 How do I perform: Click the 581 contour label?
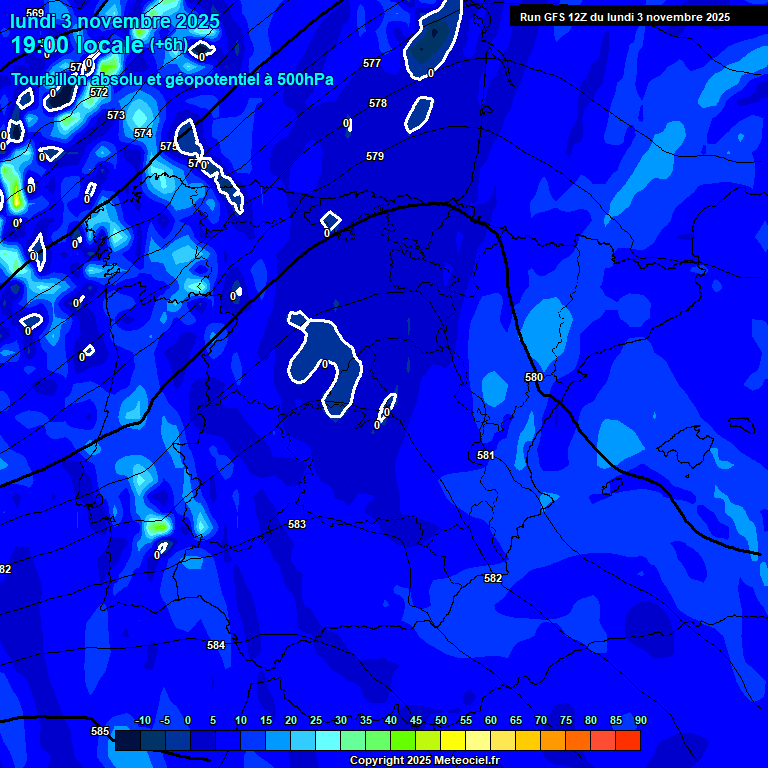coord(486,455)
